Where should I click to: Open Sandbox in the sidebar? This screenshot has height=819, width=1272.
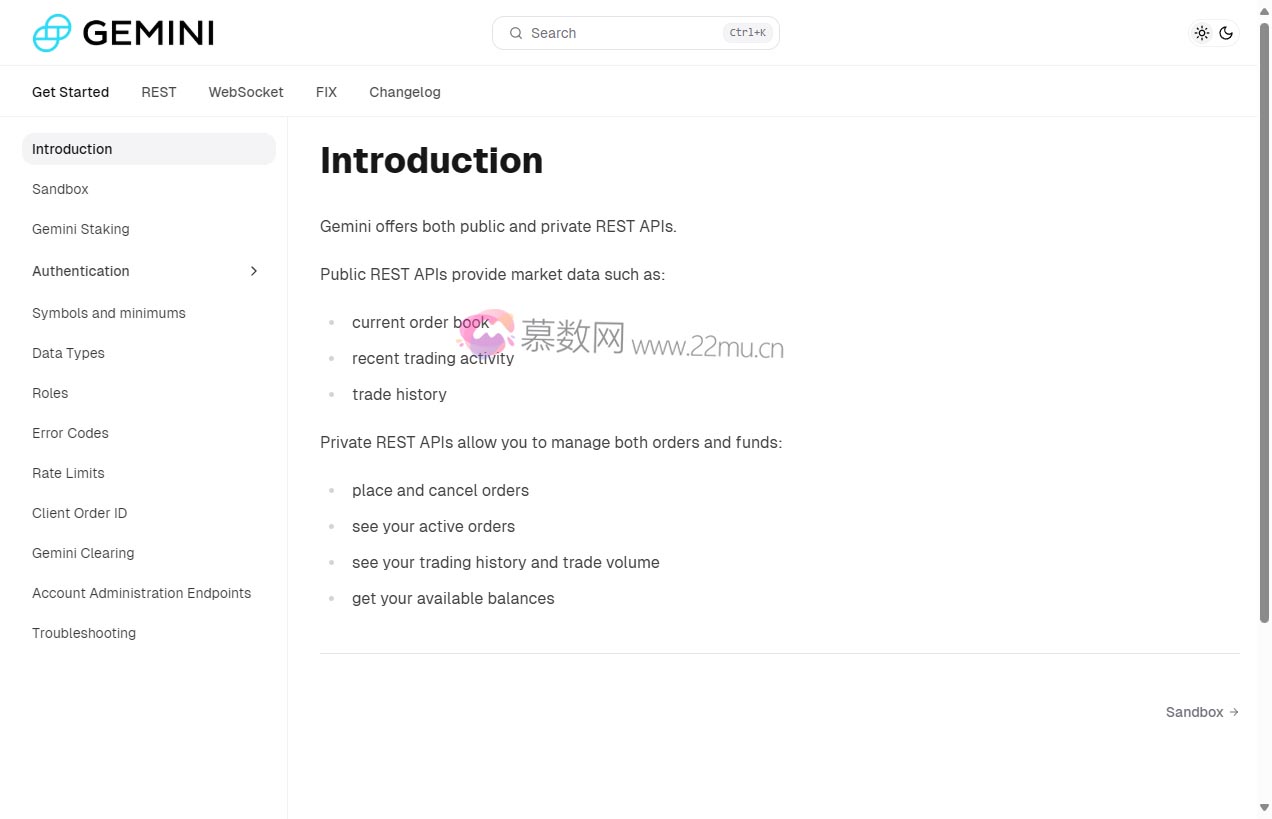[60, 189]
